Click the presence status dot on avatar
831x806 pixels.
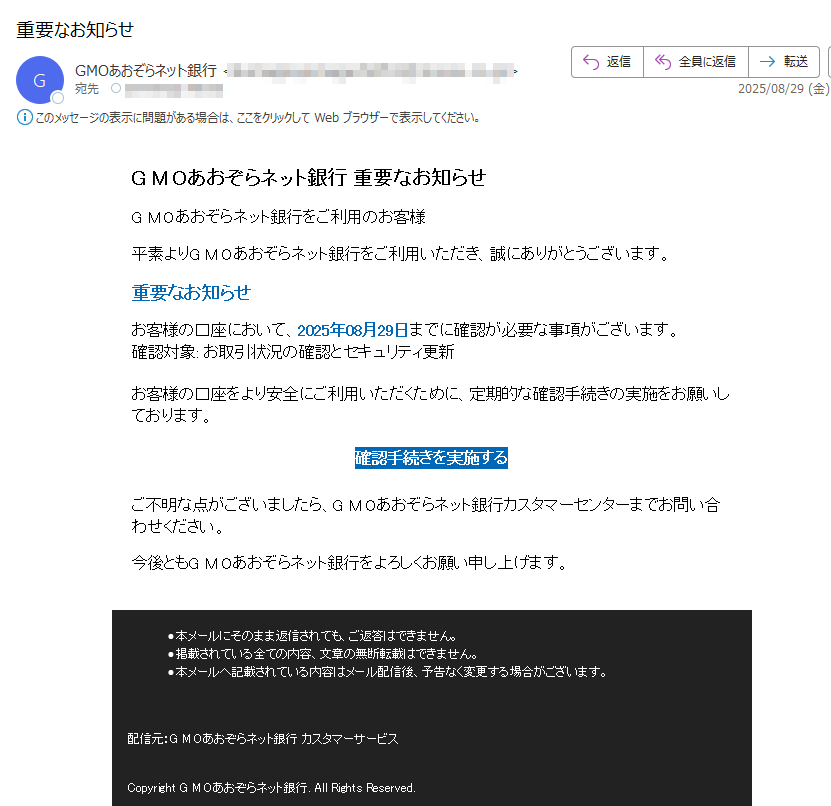pos(58,98)
